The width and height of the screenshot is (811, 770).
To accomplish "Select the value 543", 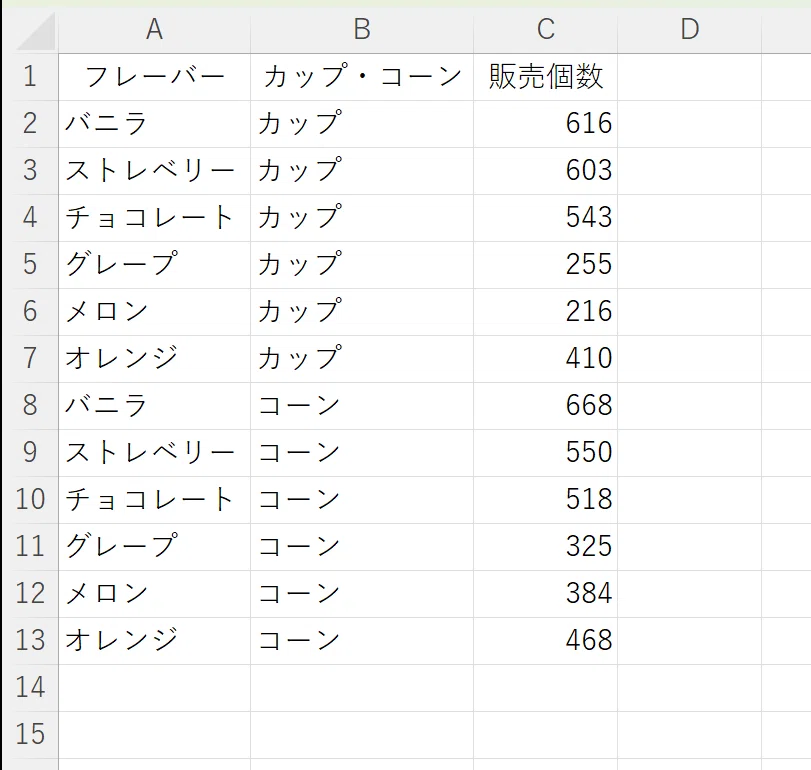I will (x=546, y=218).
